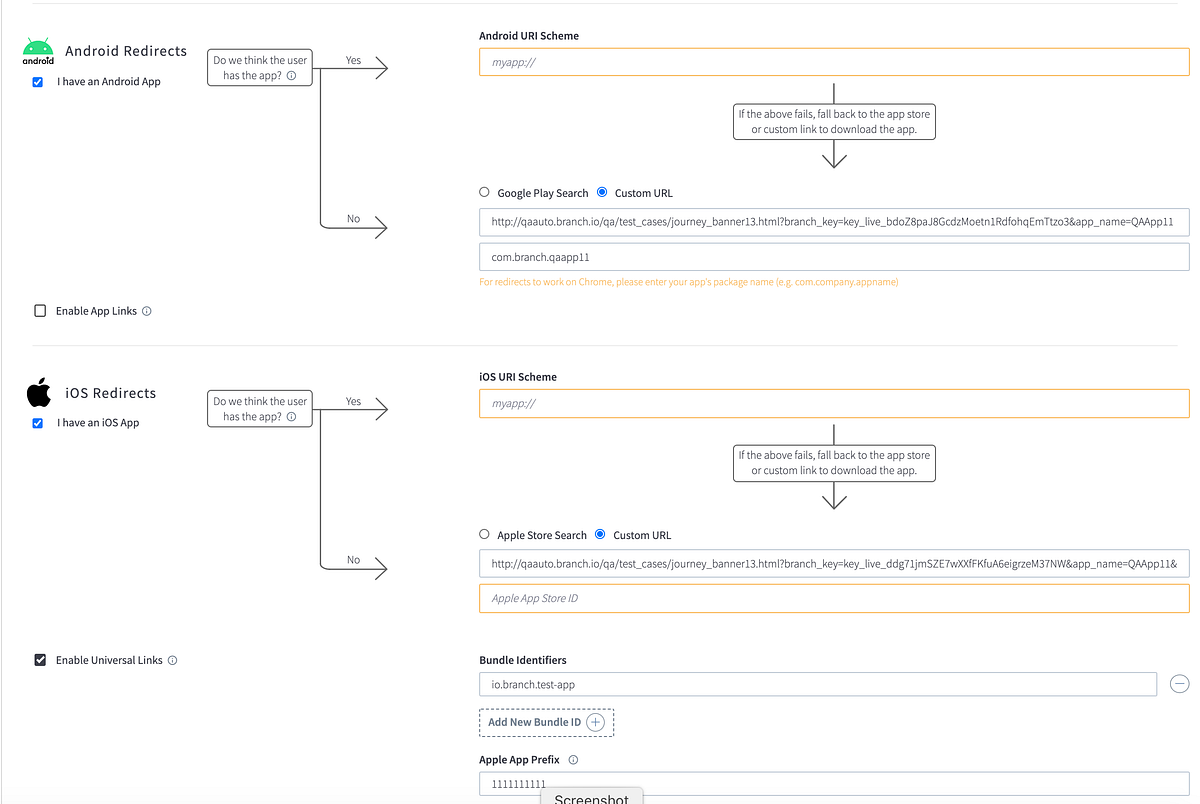This screenshot has height=804, width=1200.
Task: Disable Universal Links for iOS
Action: coord(40,659)
